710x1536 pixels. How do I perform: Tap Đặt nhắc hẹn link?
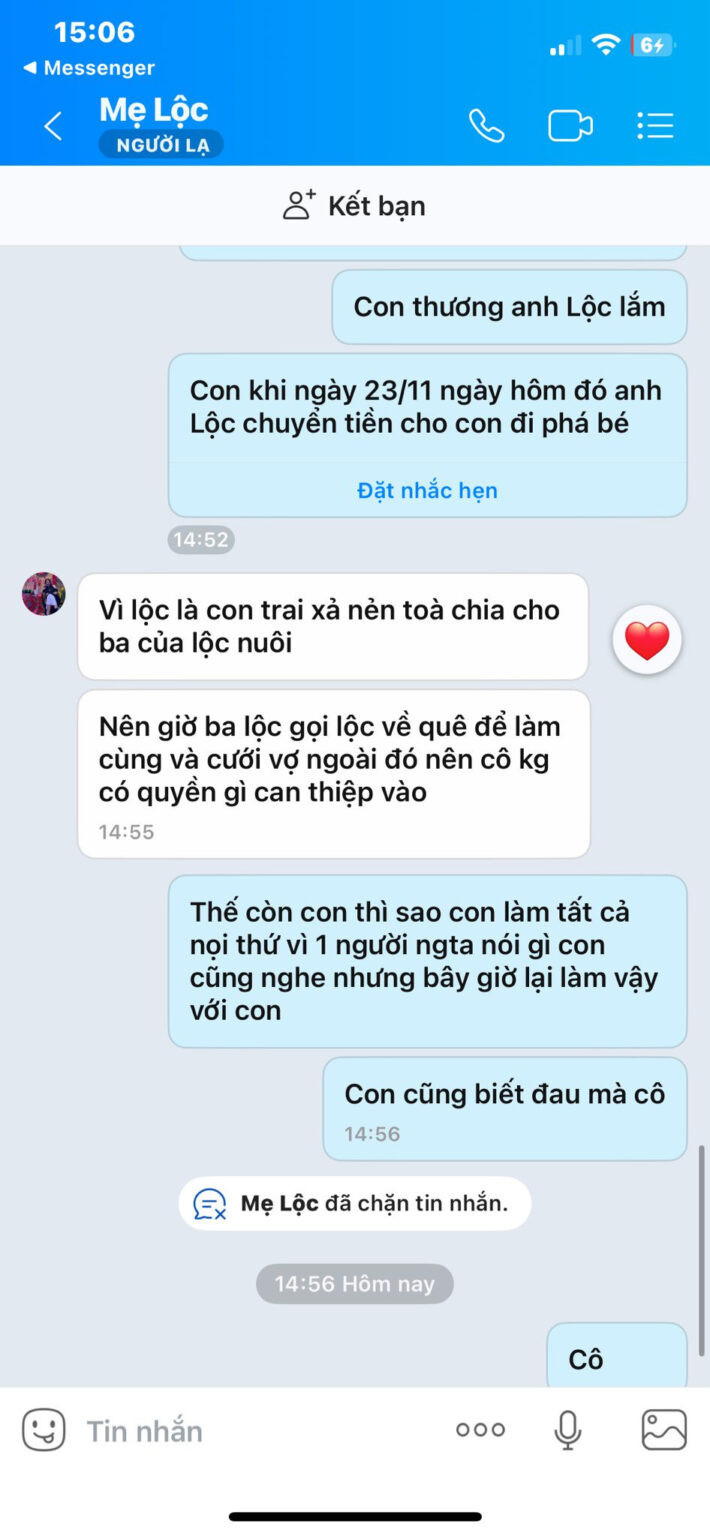pos(427,490)
